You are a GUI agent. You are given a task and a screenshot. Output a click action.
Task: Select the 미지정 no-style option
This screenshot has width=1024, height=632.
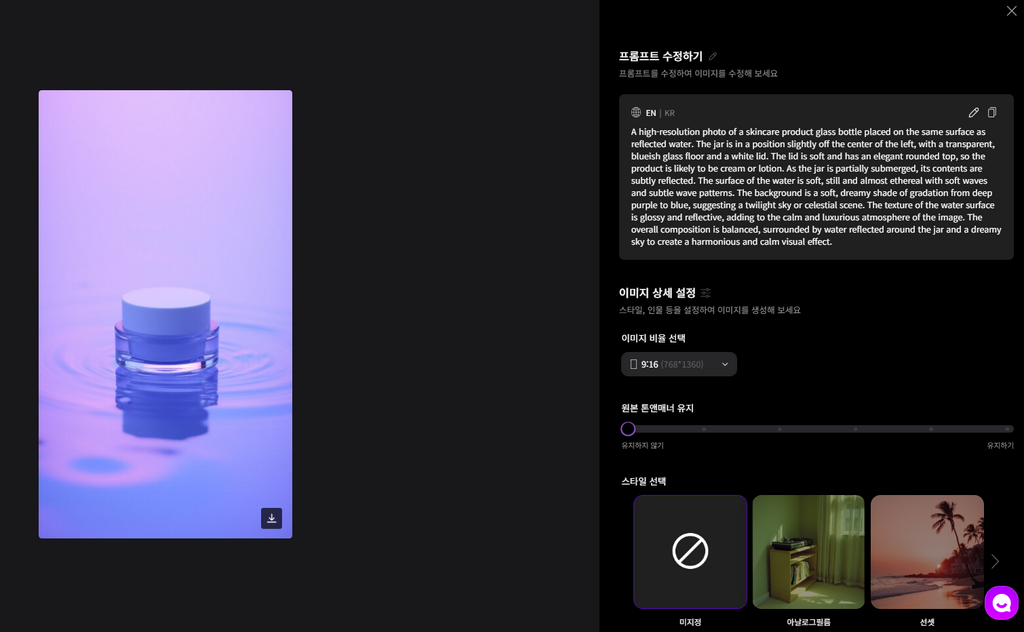point(690,552)
